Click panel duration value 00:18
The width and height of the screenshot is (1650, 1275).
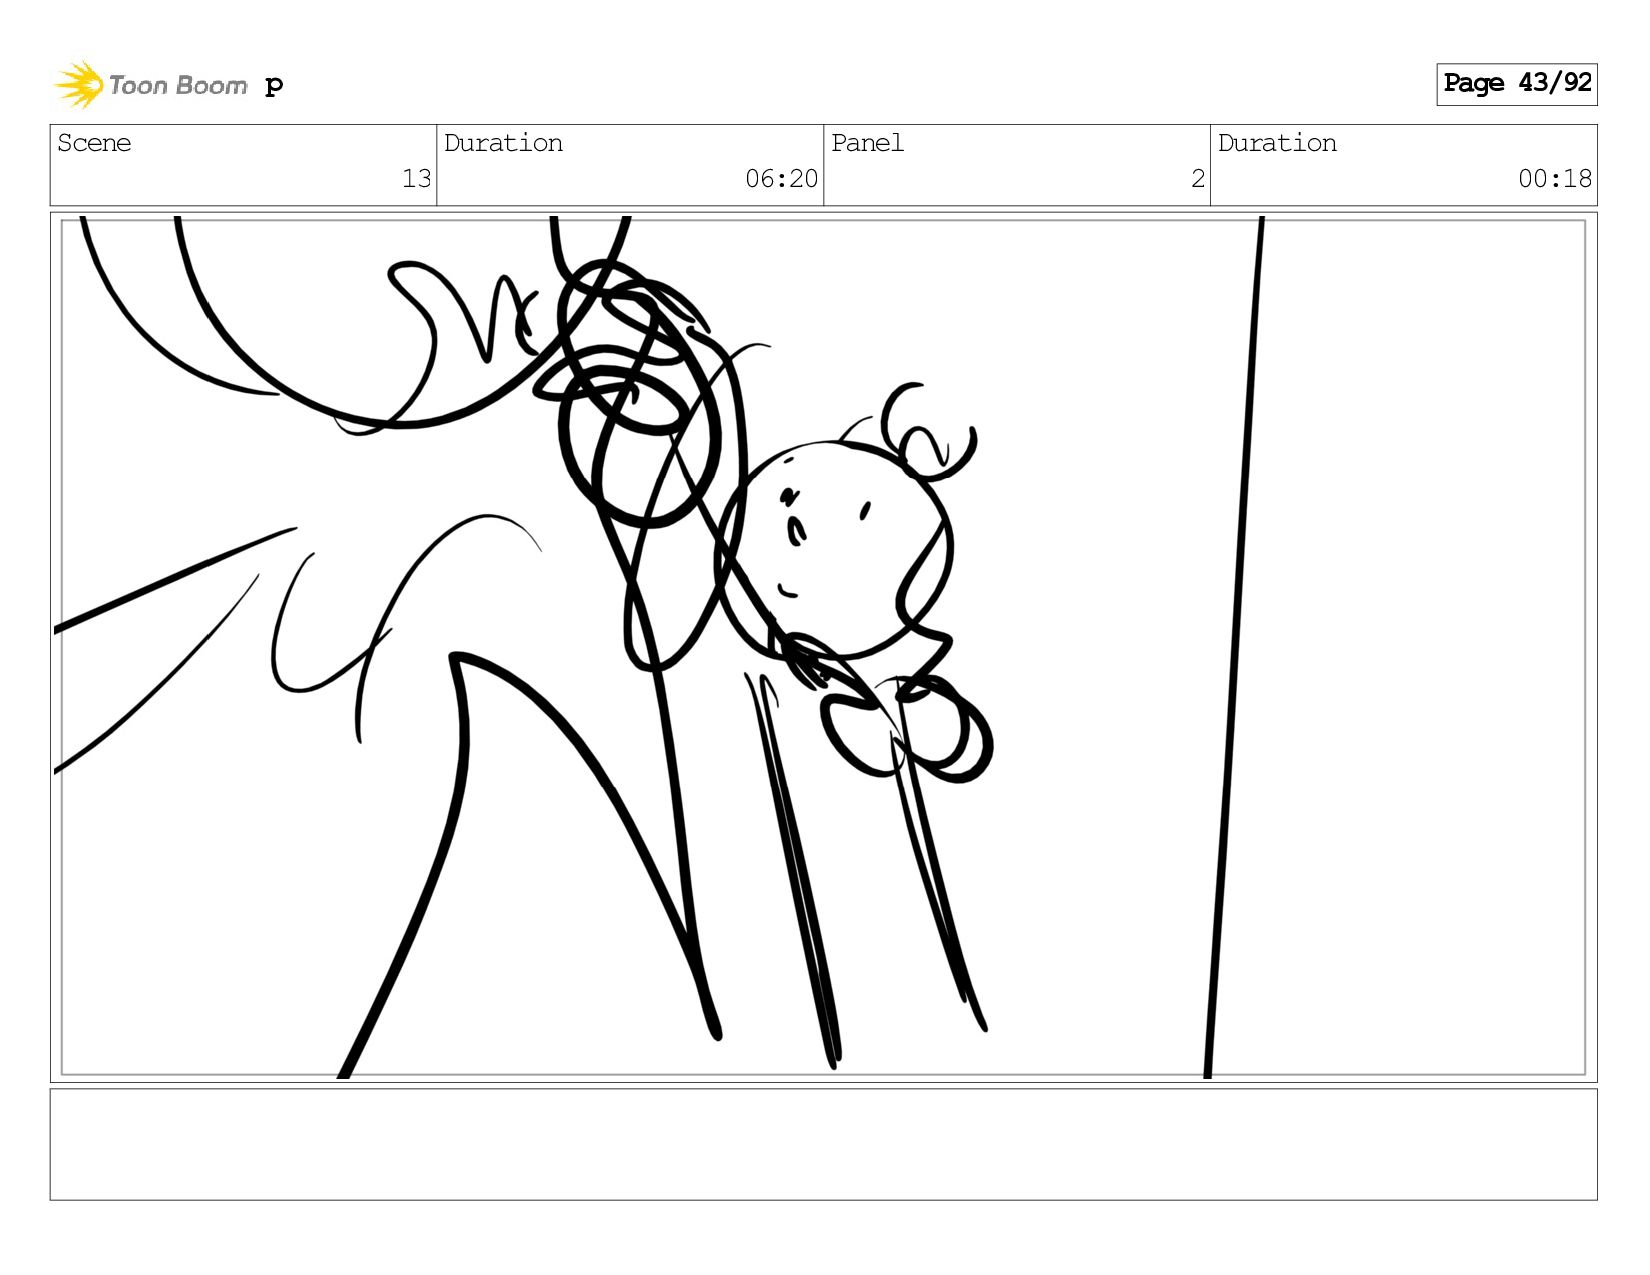[1554, 179]
